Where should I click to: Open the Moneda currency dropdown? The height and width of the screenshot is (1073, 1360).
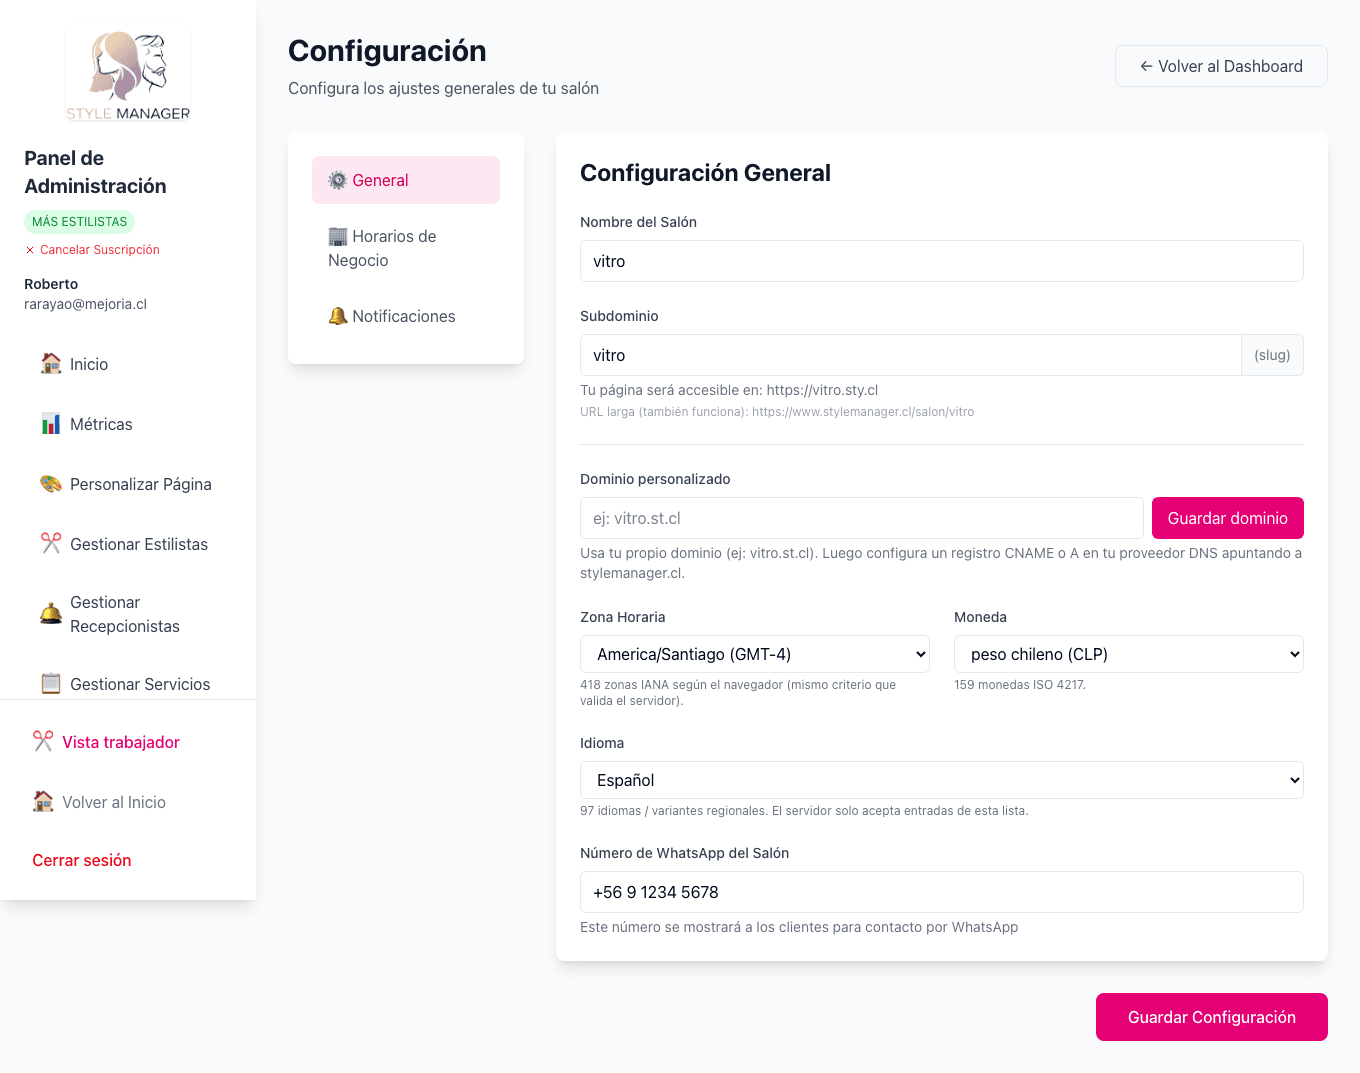coord(1128,654)
